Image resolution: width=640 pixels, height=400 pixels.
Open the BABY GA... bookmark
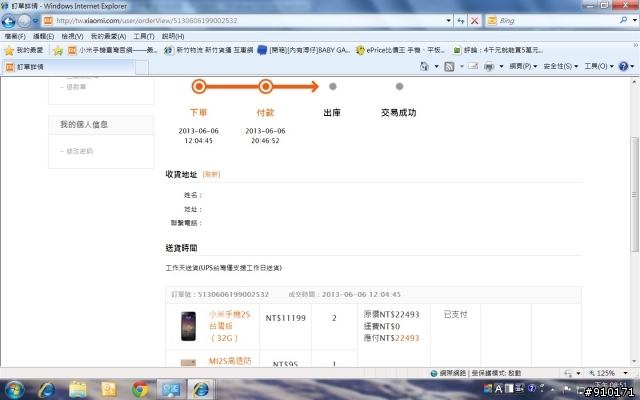304,50
